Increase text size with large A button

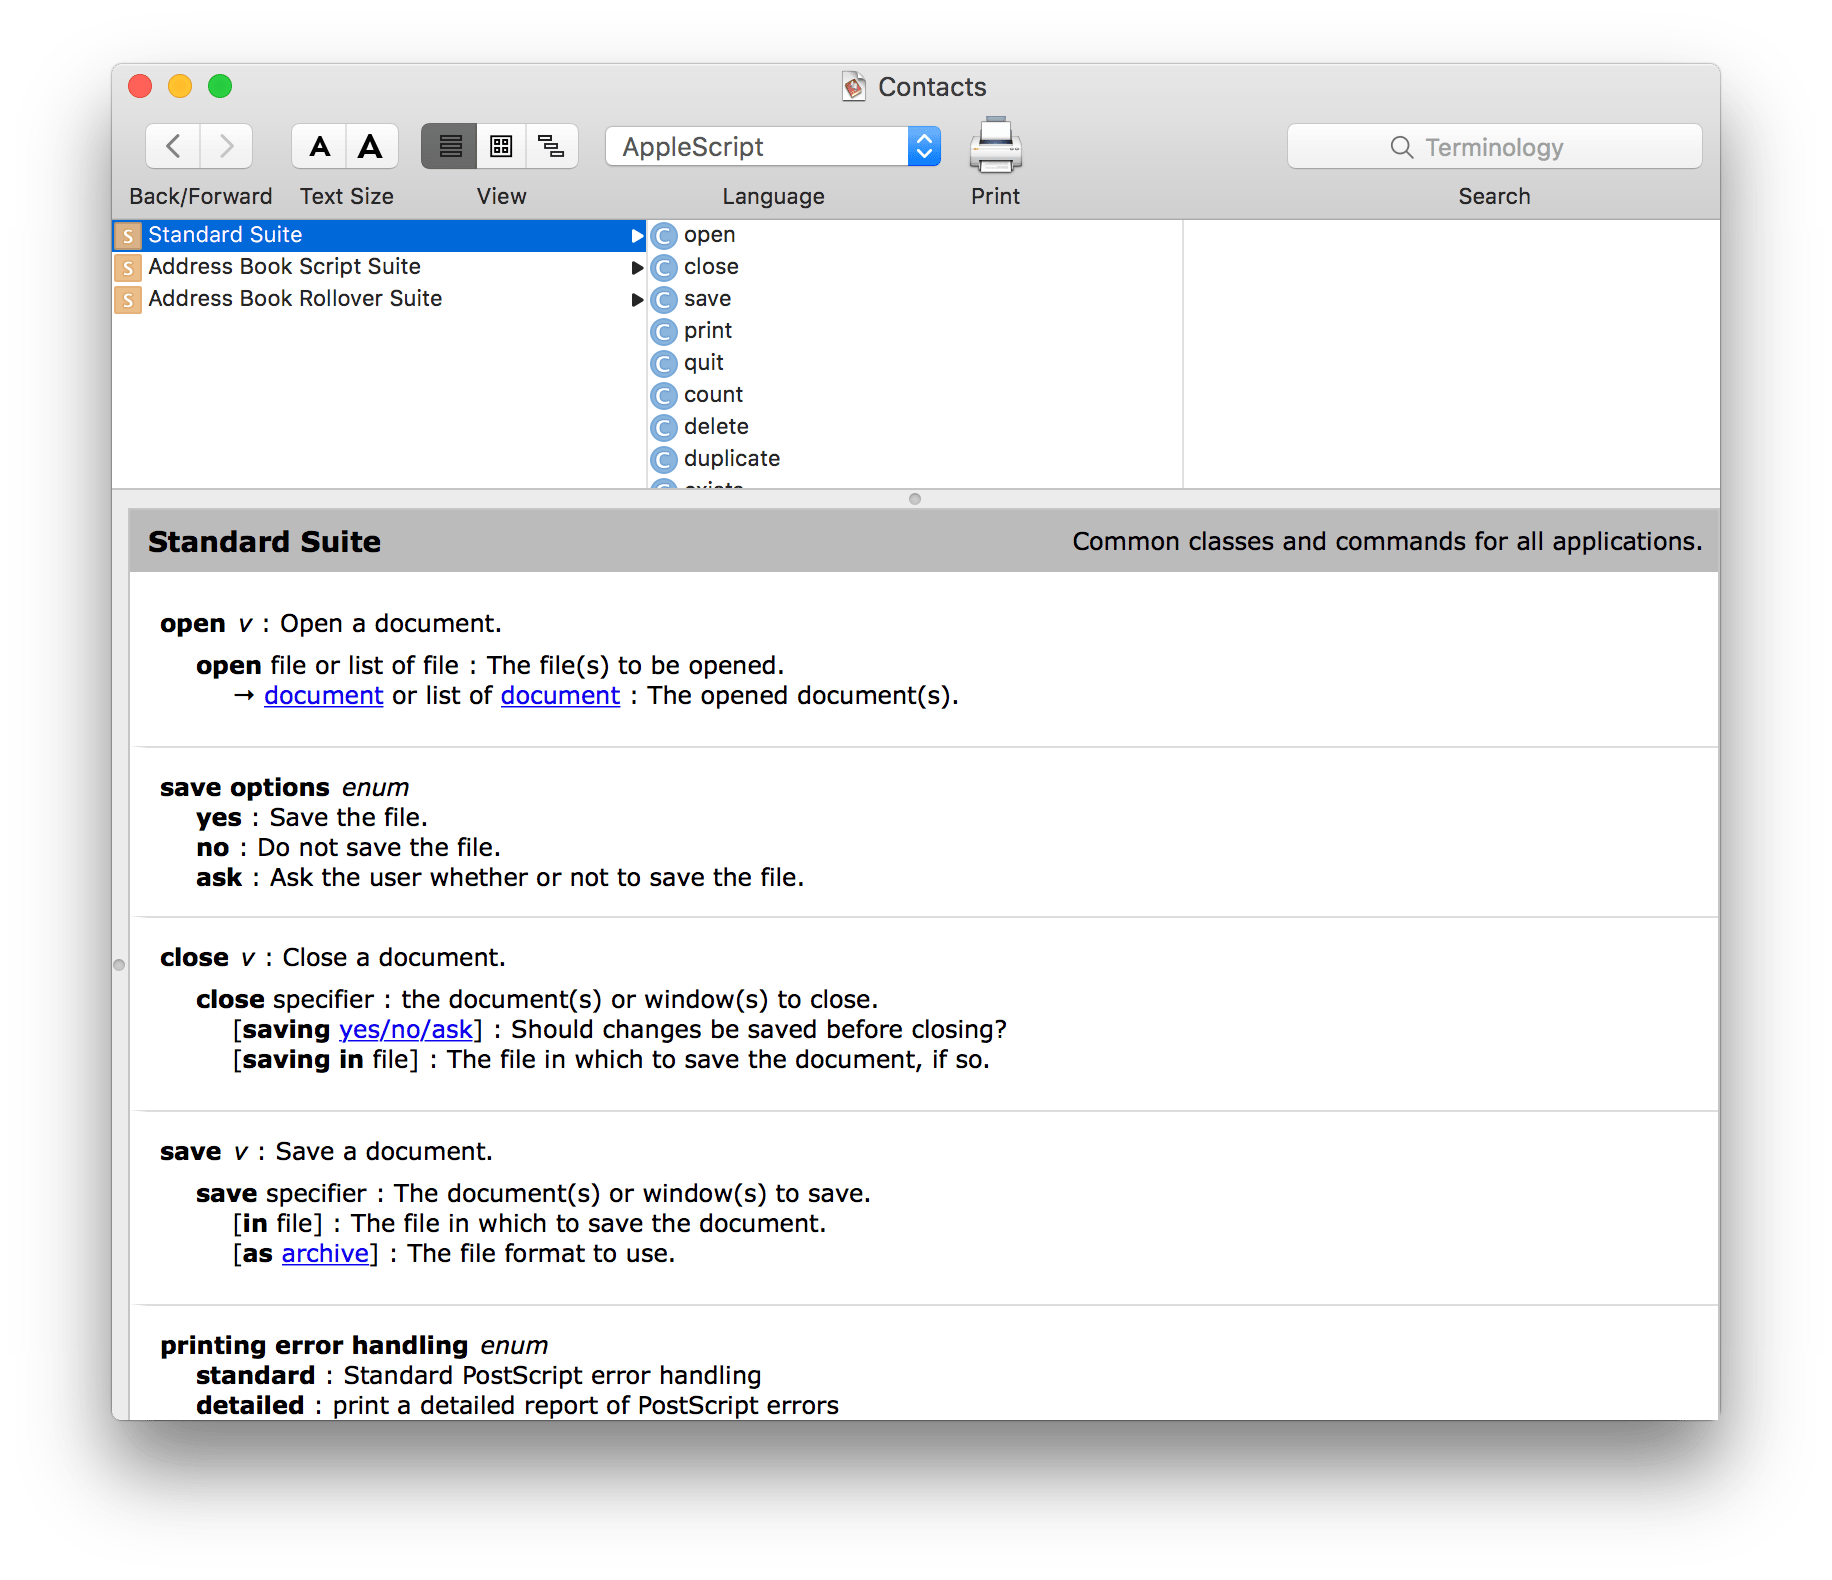click(x=371, y=147)
